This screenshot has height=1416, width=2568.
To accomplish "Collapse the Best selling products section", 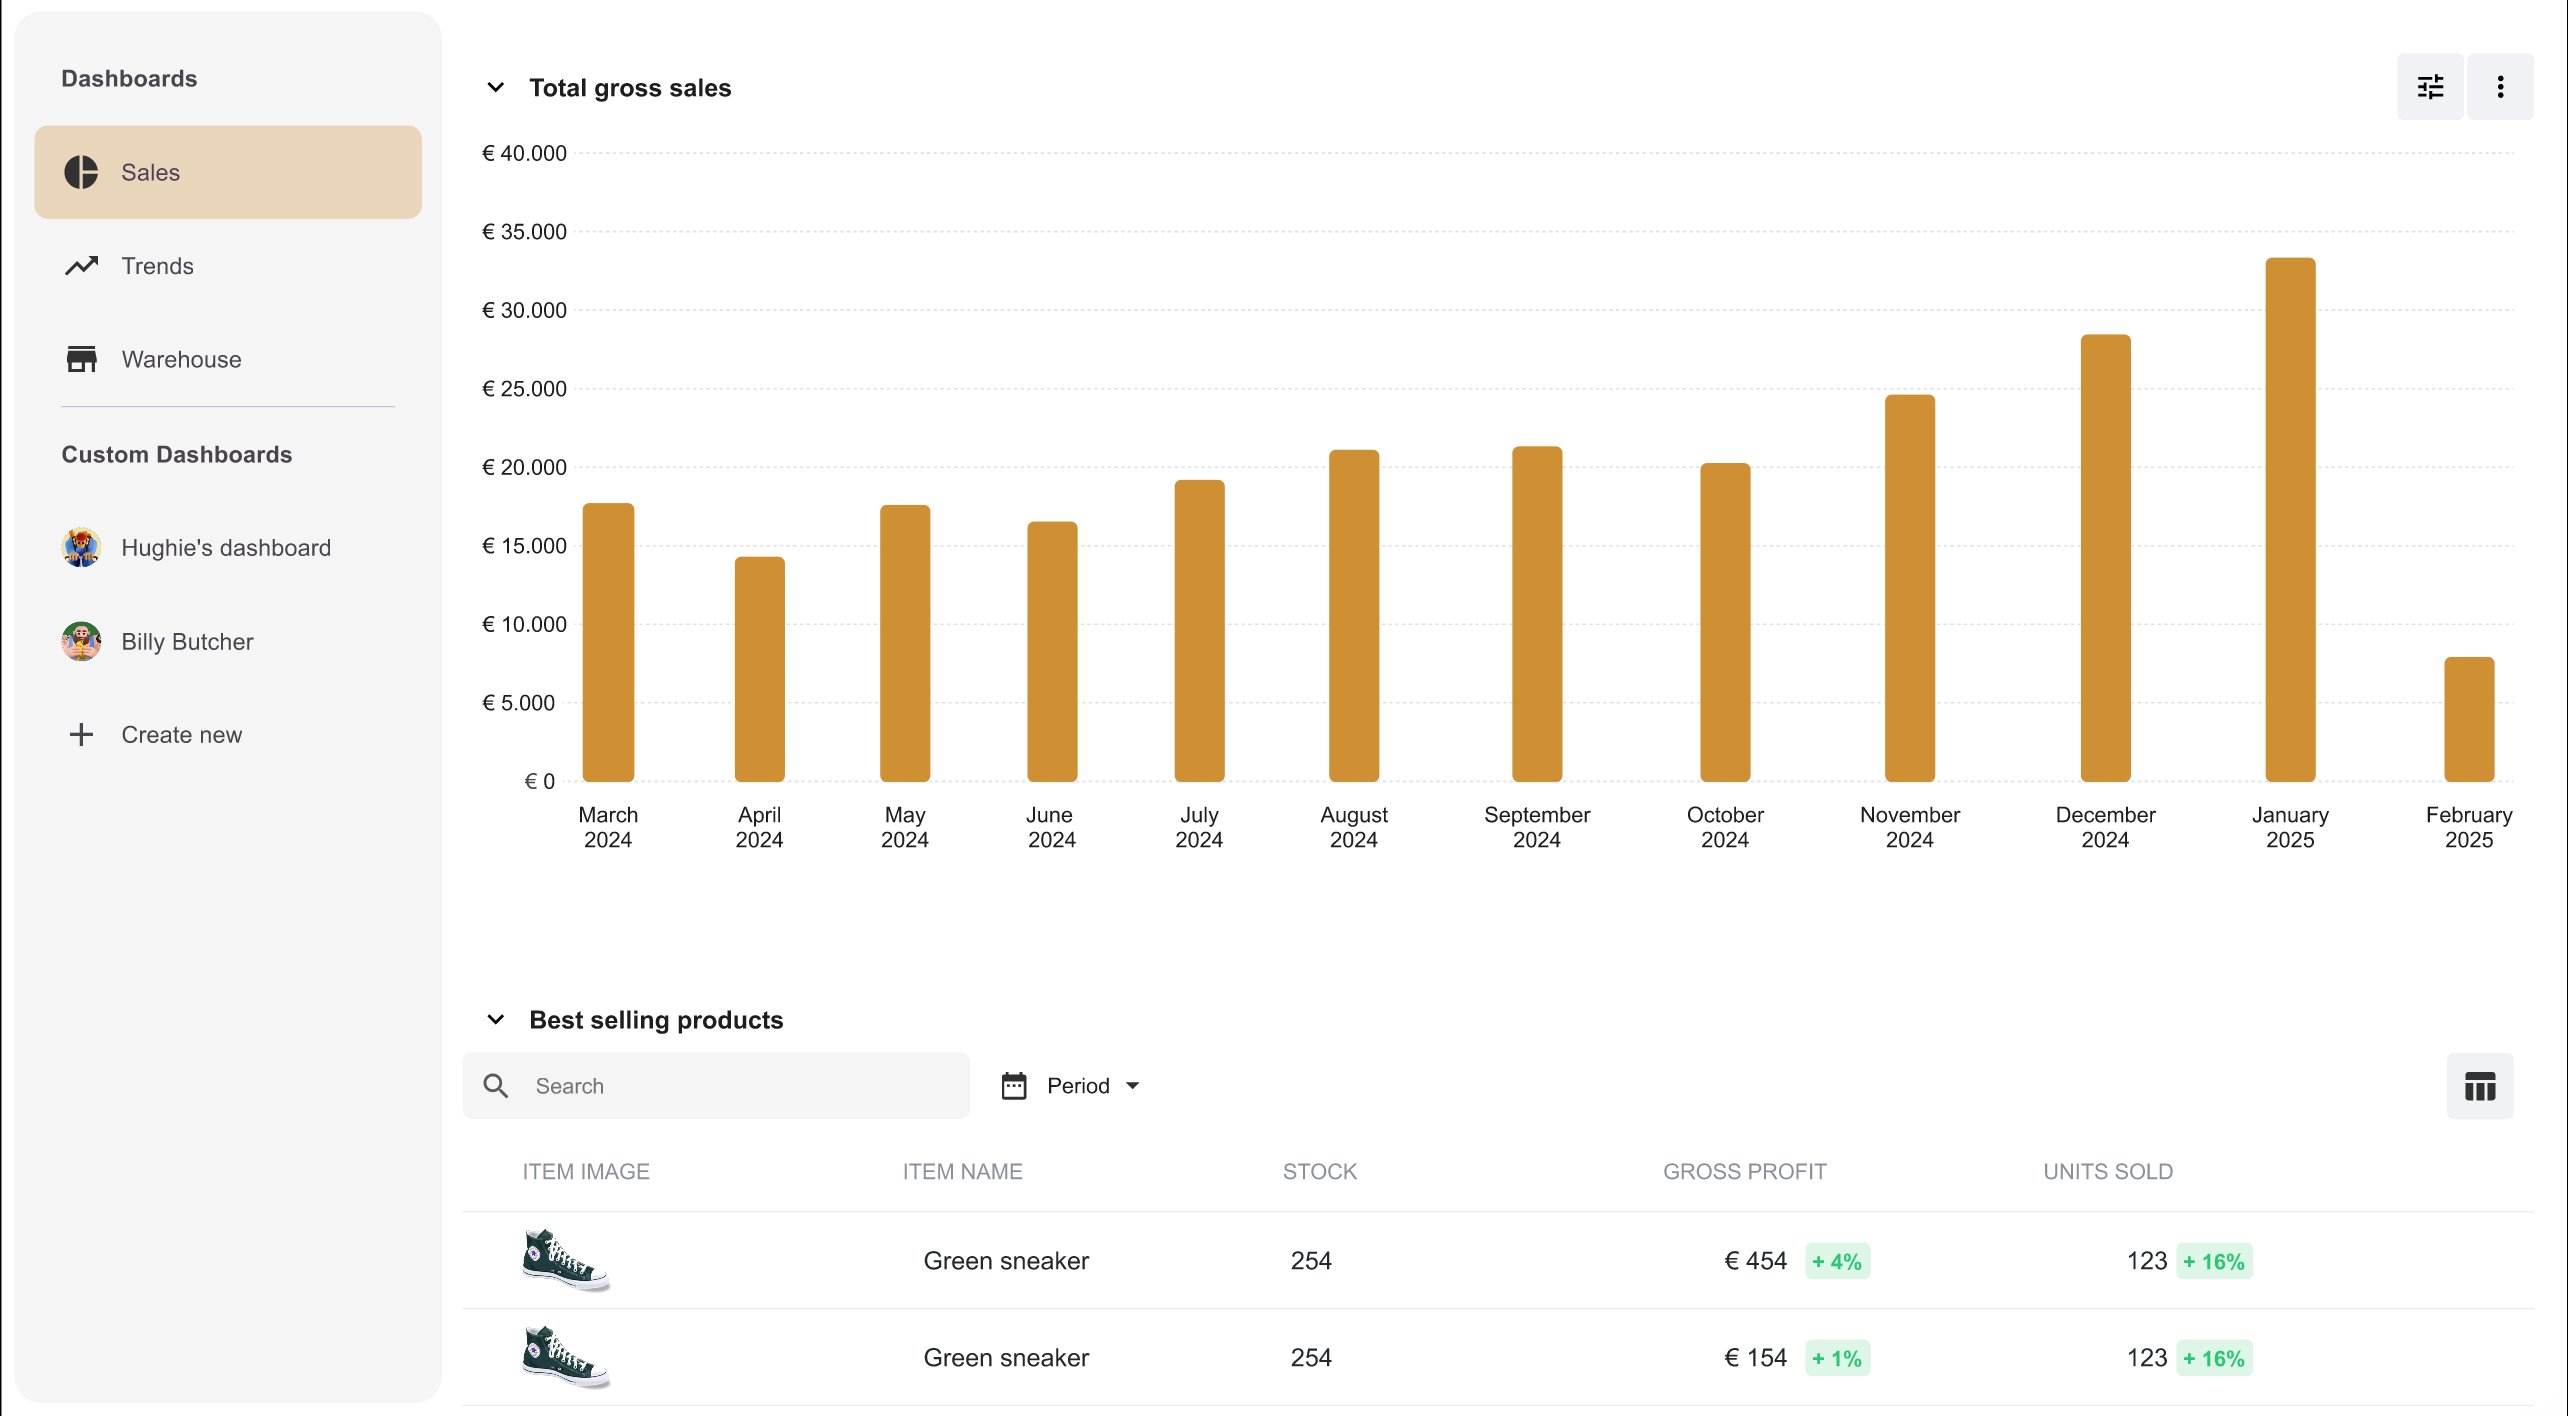I will [495, 1020].
